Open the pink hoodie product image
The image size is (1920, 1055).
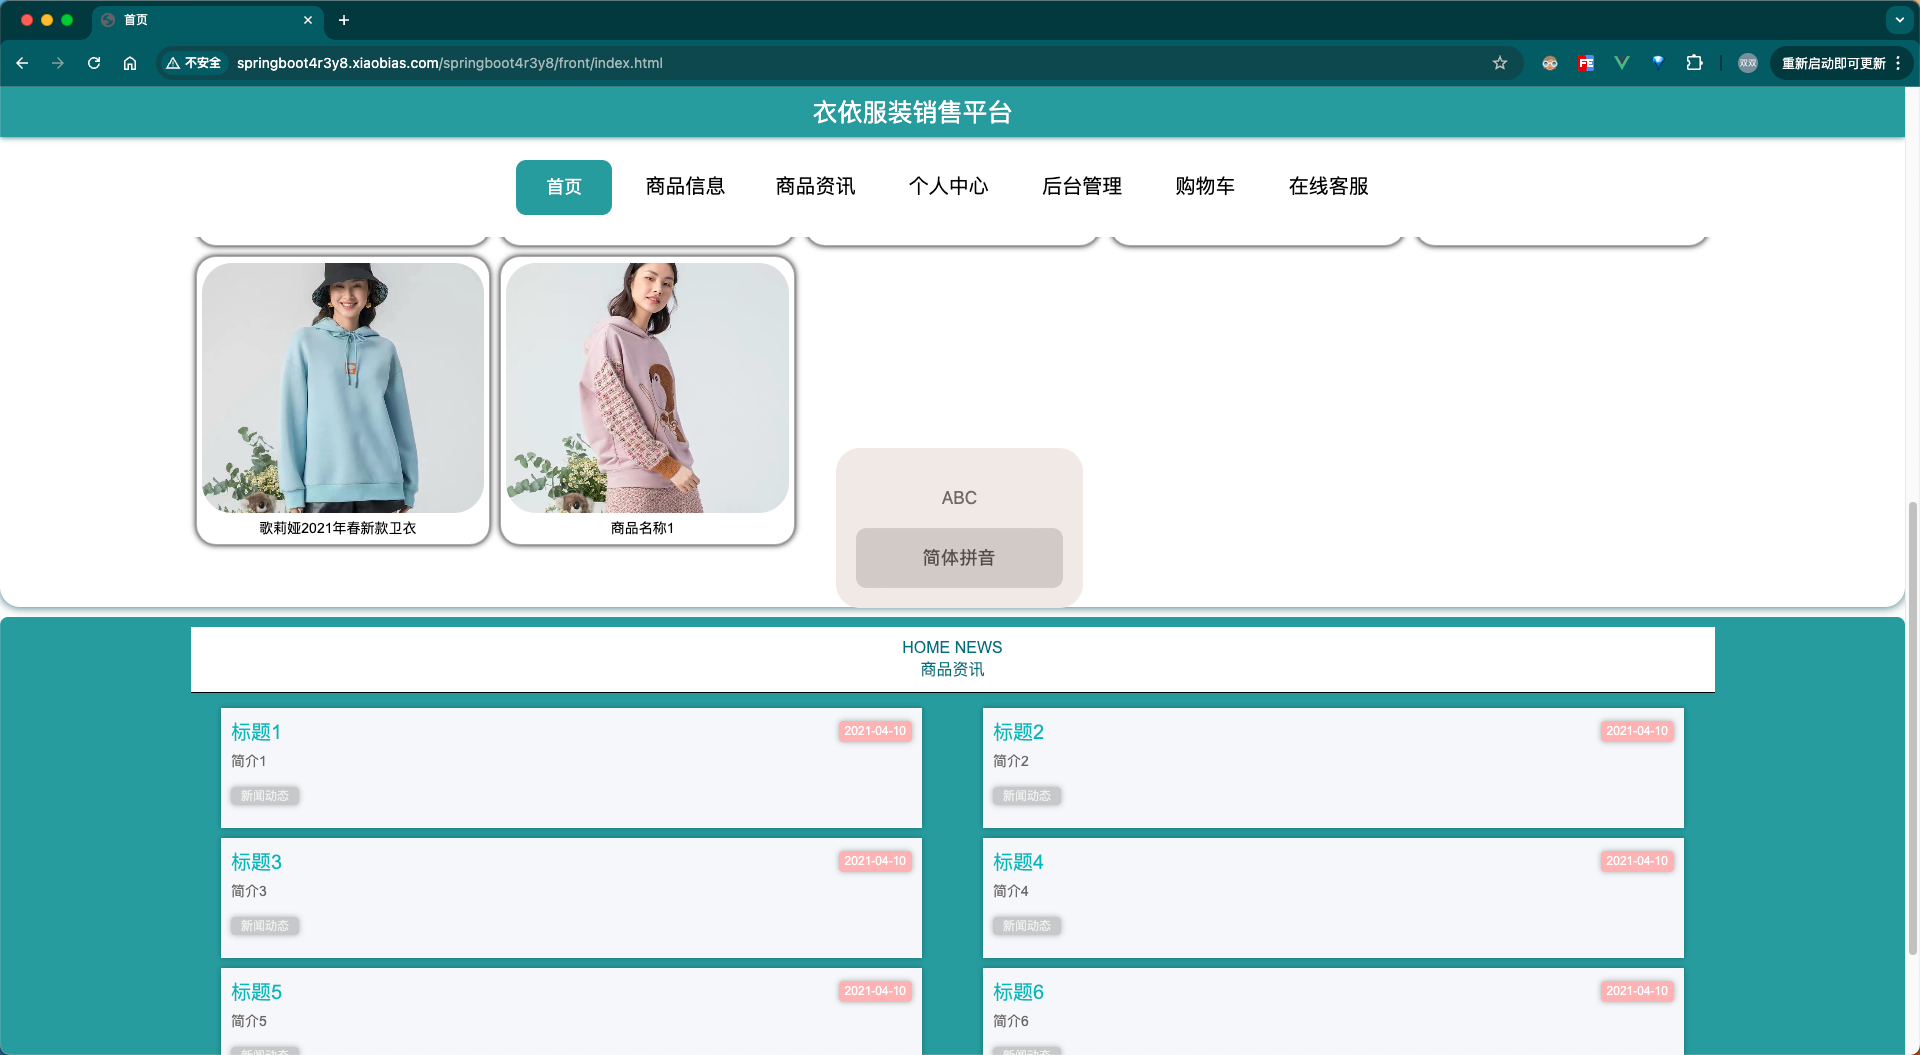(647, 388)
